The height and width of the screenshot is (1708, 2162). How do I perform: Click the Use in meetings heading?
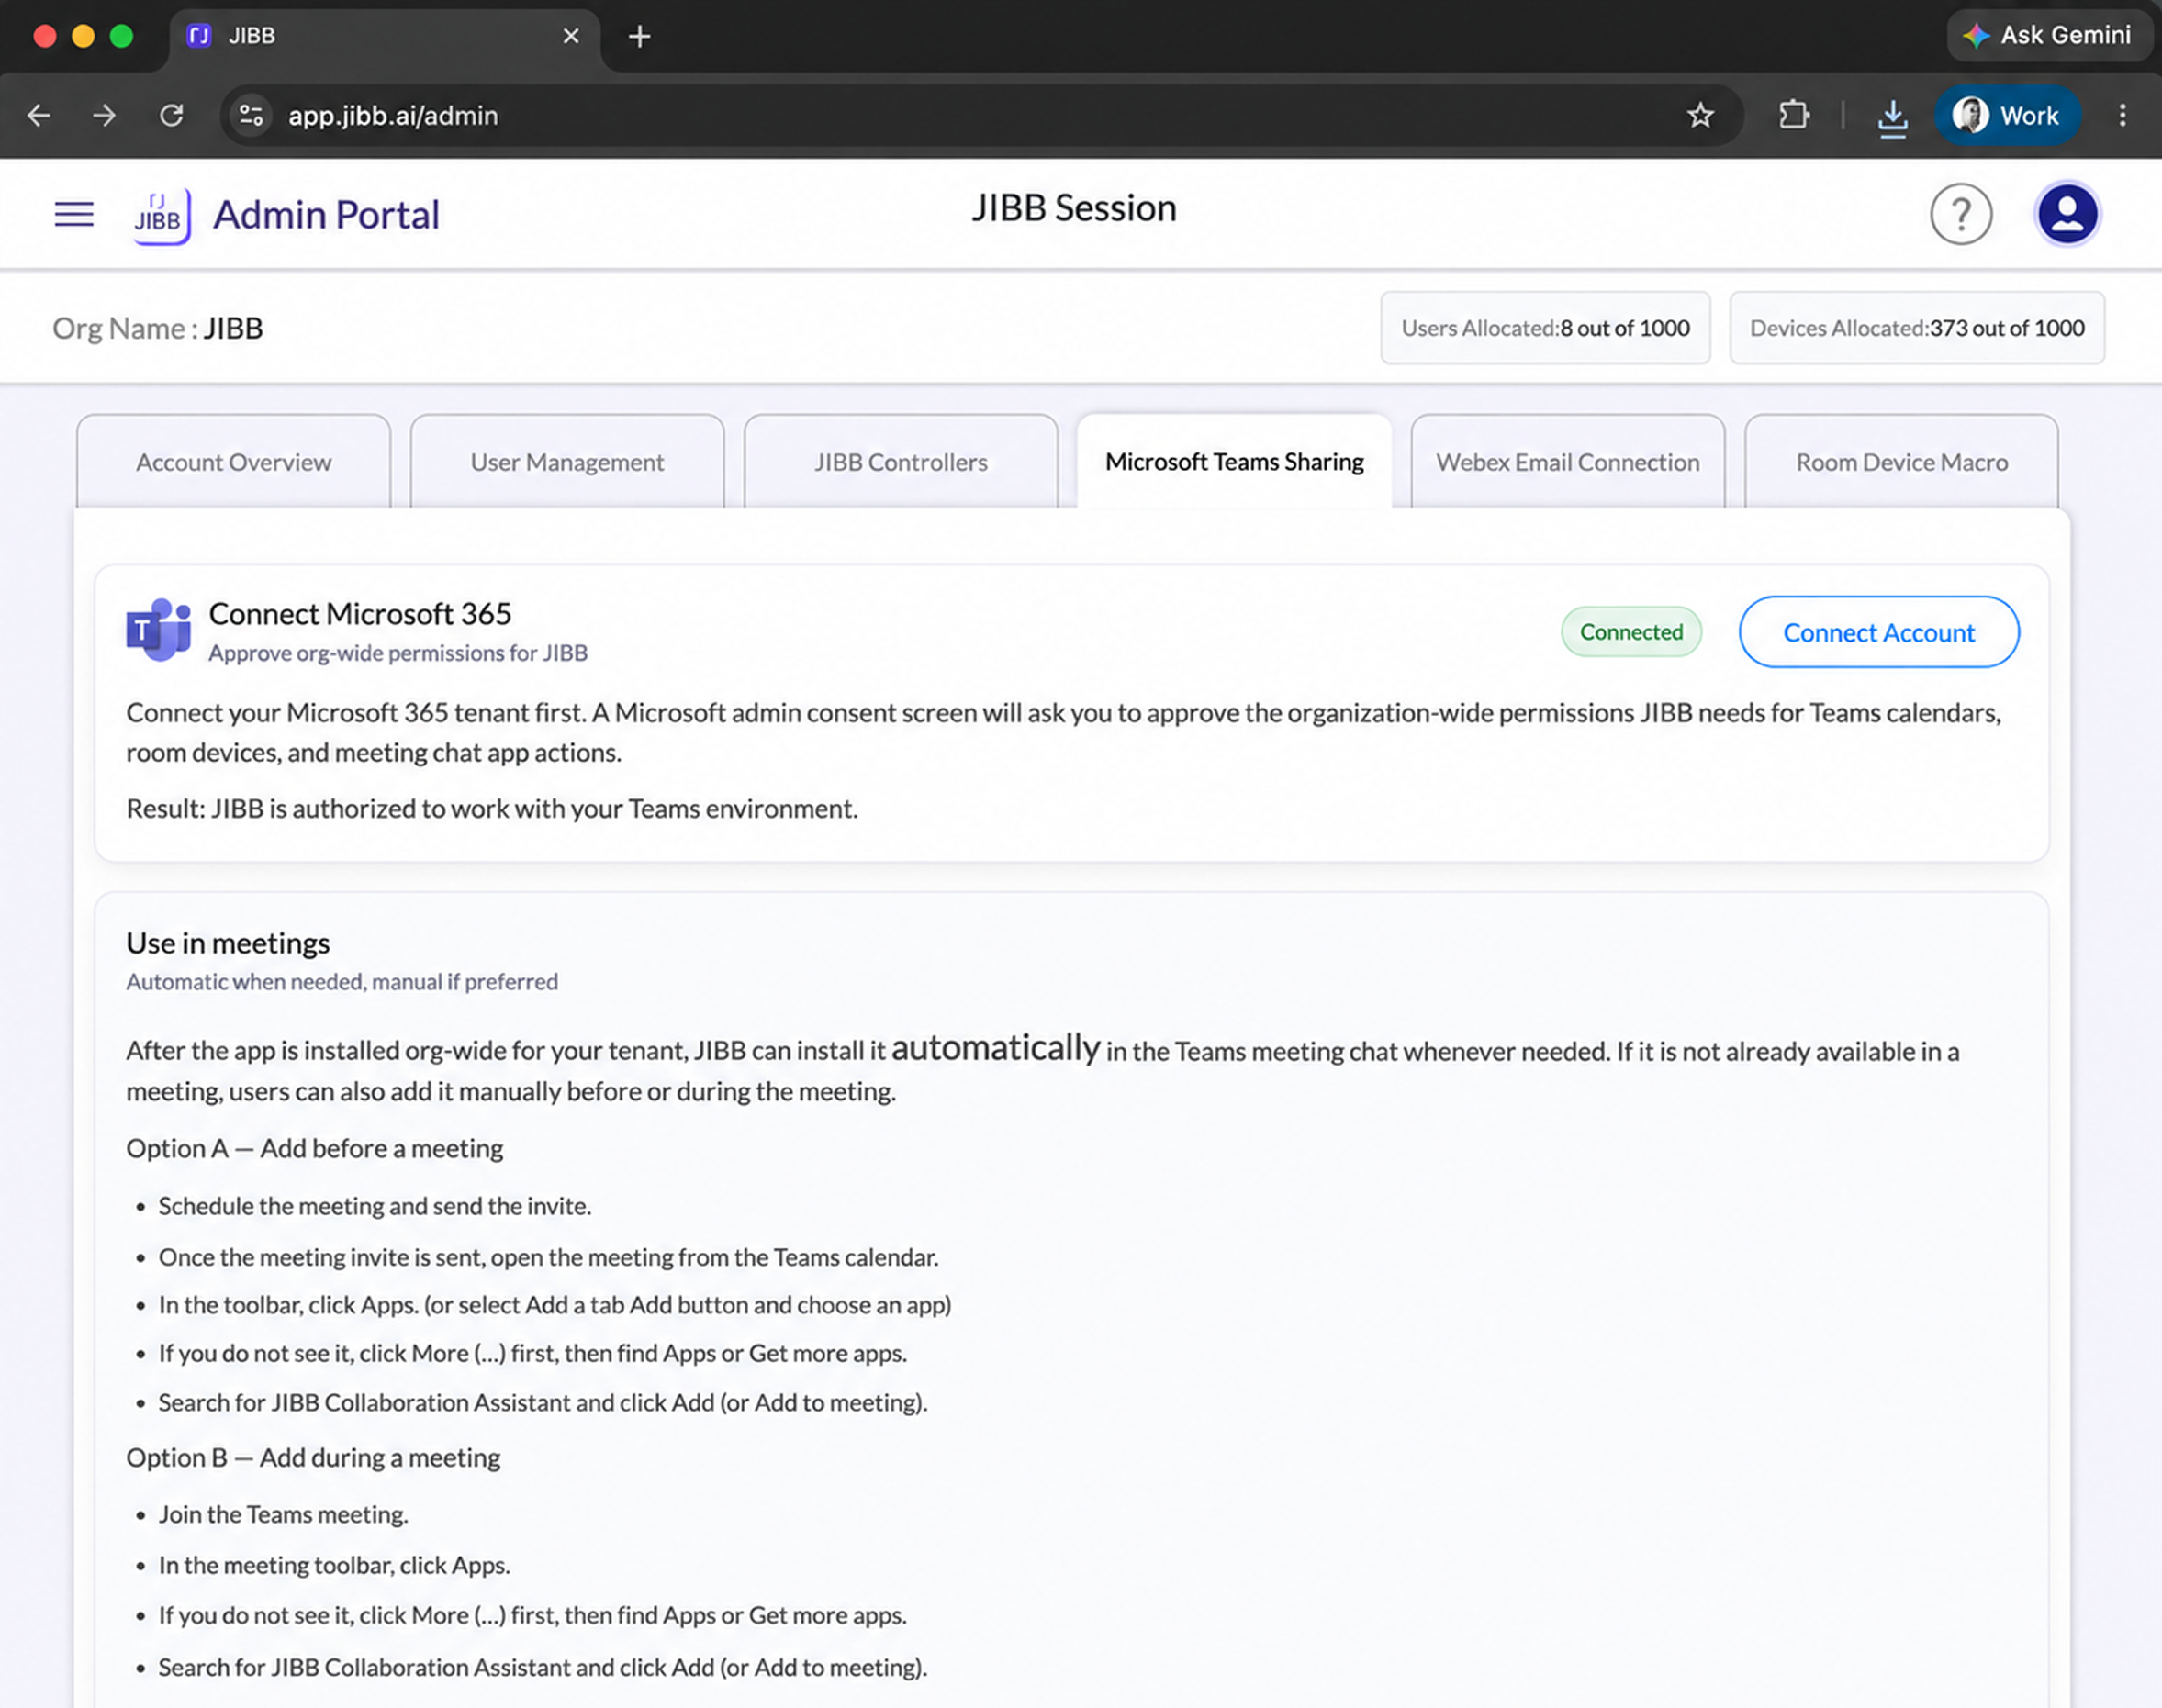click(228, 943)
